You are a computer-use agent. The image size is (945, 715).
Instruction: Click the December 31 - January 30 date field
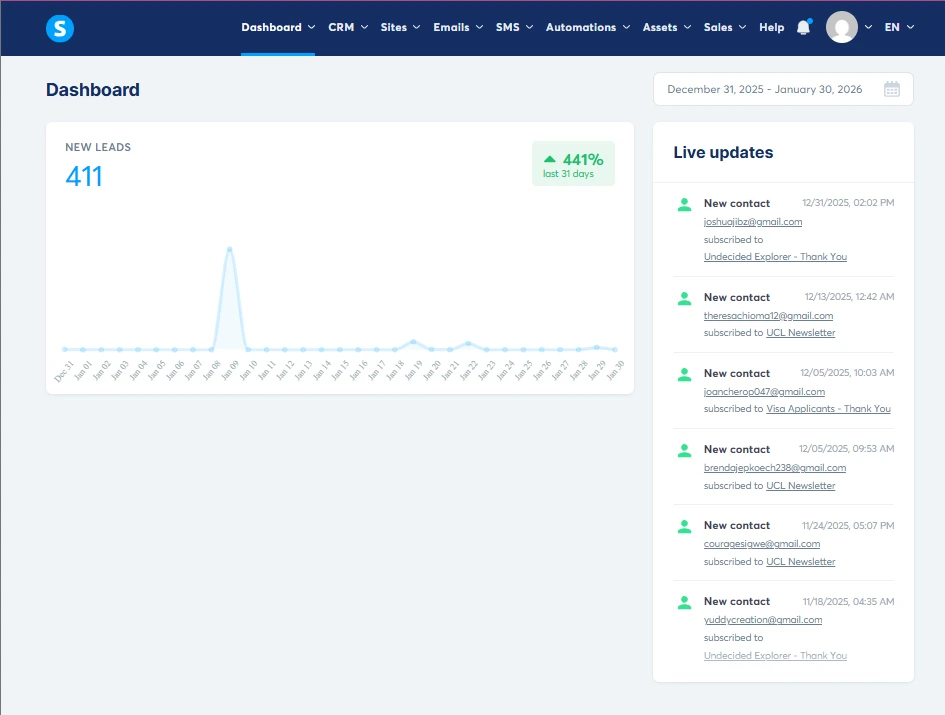coord(765,88)
